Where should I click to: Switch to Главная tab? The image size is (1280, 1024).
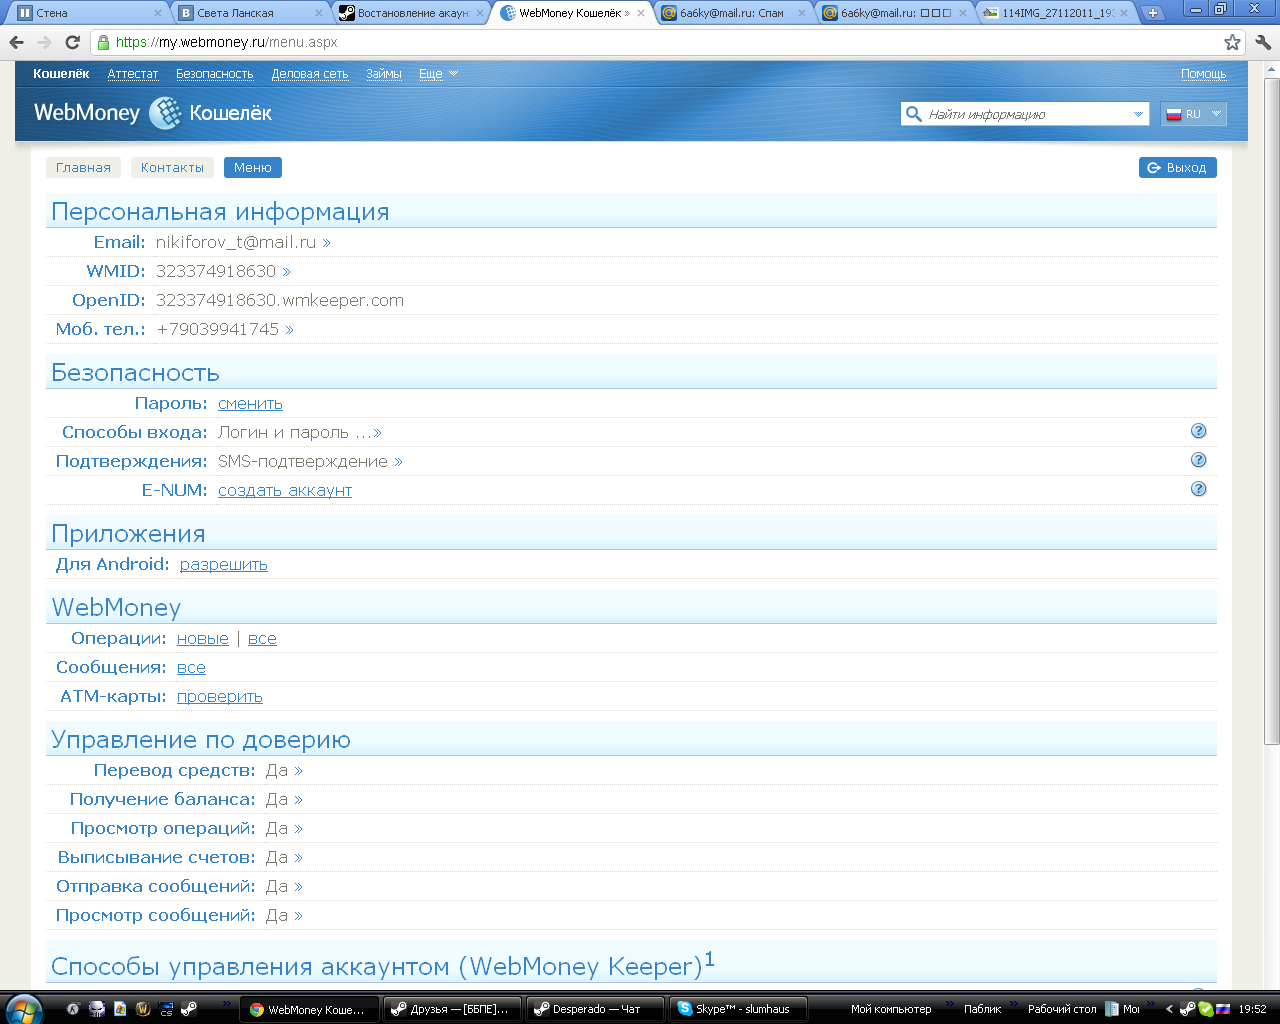point(83,168)
